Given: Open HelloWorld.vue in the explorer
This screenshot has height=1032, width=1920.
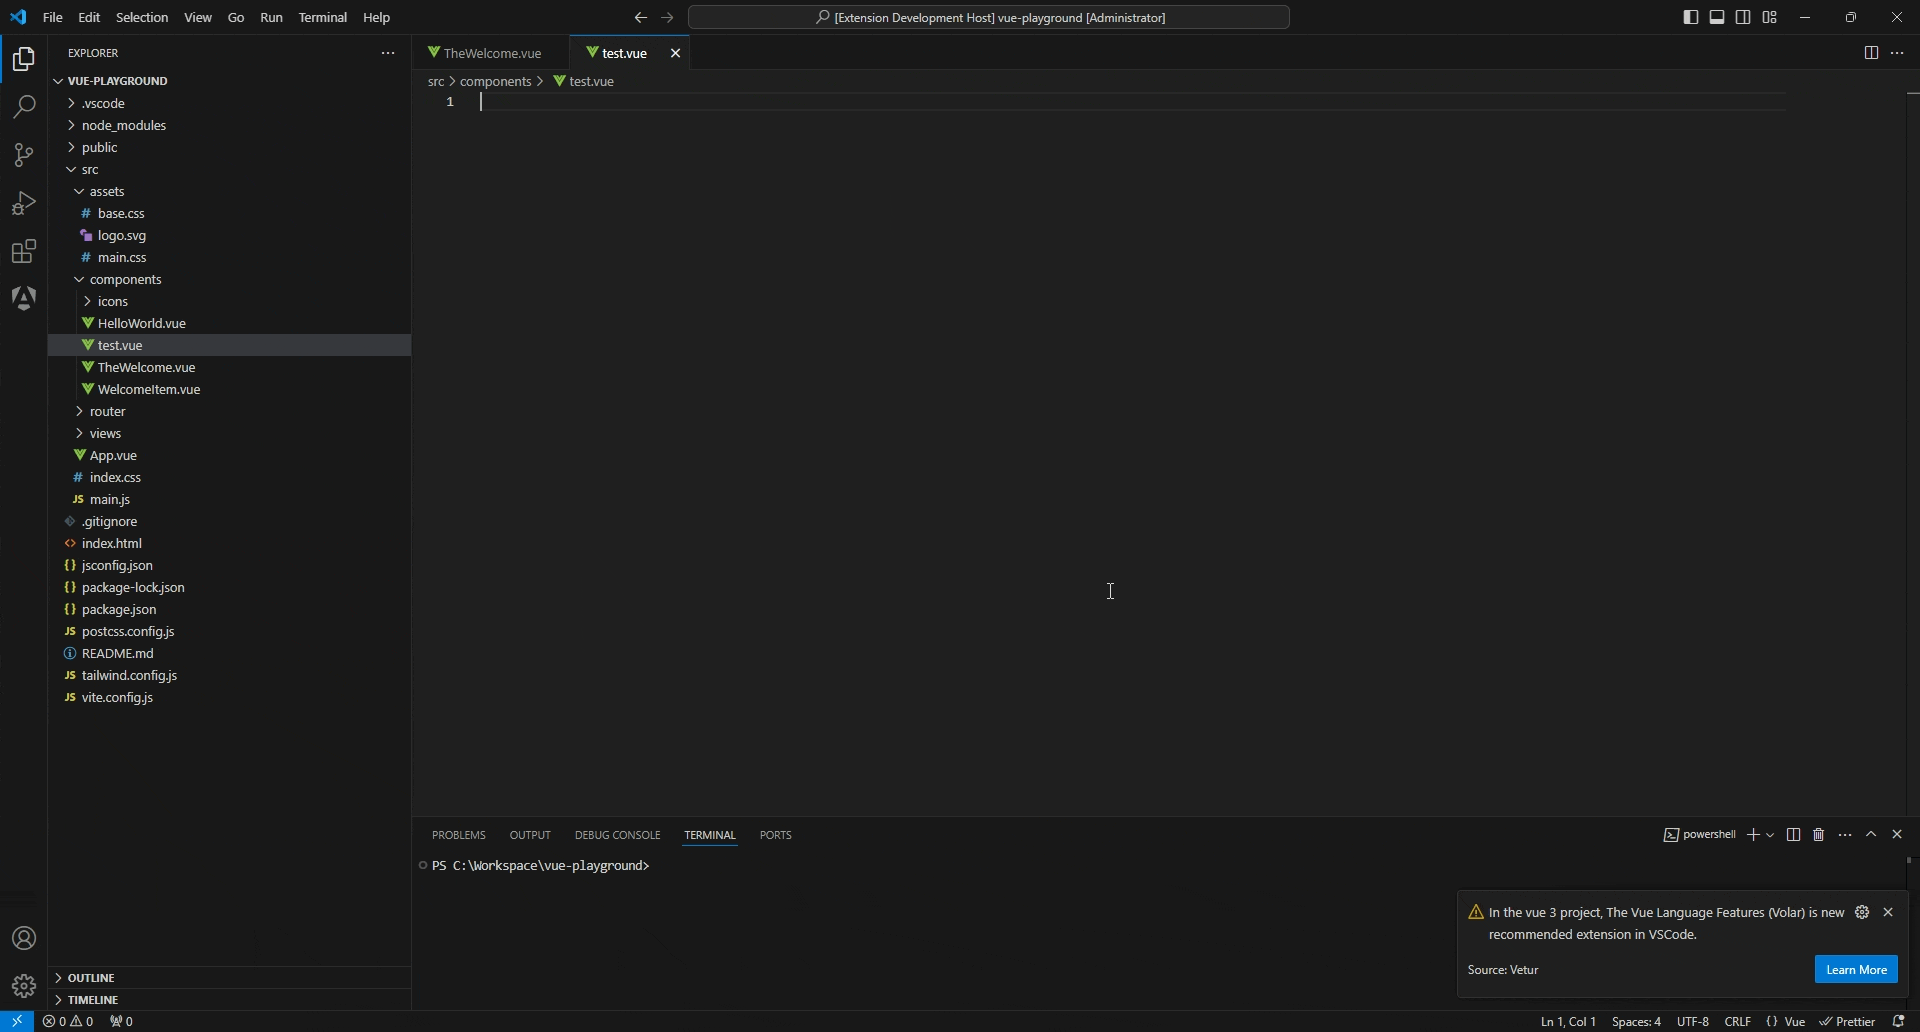Looking at the screenshot, I should (x=229, y=324).
